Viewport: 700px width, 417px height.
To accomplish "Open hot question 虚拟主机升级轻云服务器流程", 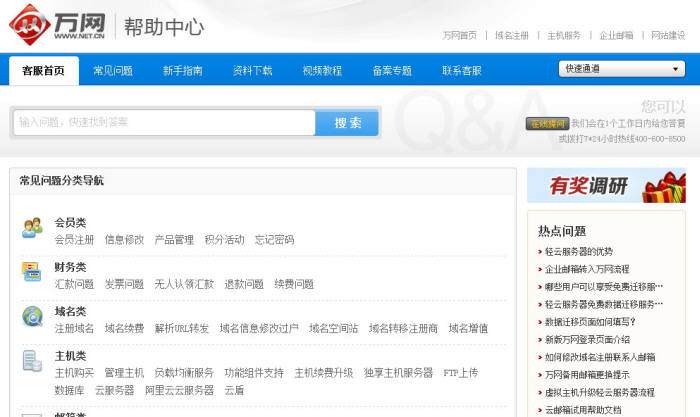I will tap(600, 392).
